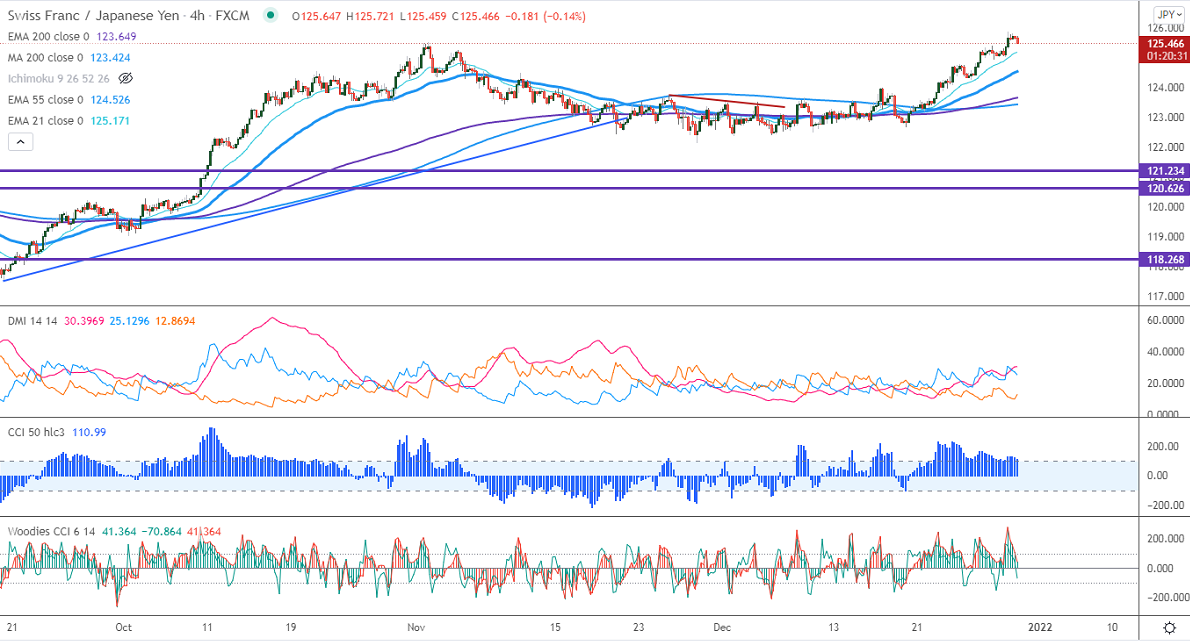Click the Nov label on time axis
Image resolution: width=1190 pixels, height=641 pixels.
[x=416, y=627]
